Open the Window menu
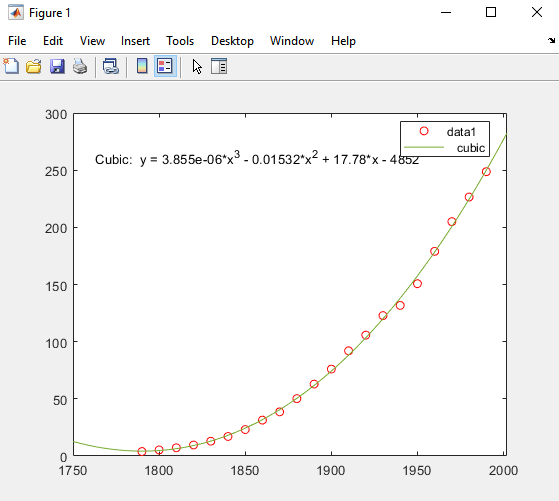 point(292,41)
